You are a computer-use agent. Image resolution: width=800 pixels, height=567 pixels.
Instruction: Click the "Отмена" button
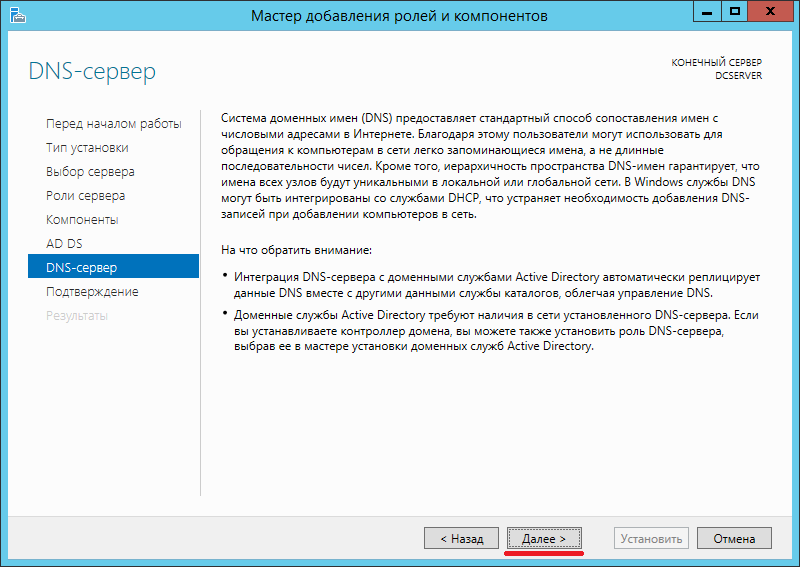pos(734,538)
